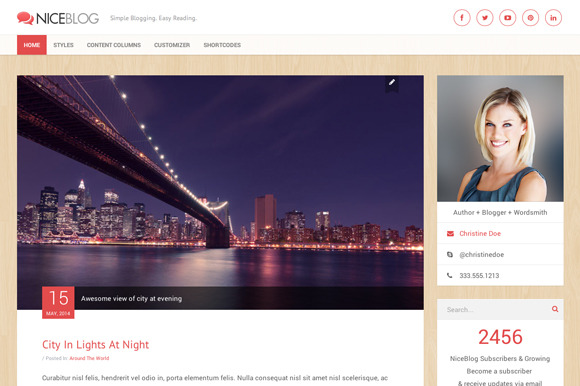The image size is (580, 386).
Task: Click the pencil icon on the featured image
Action: (392, 83)
